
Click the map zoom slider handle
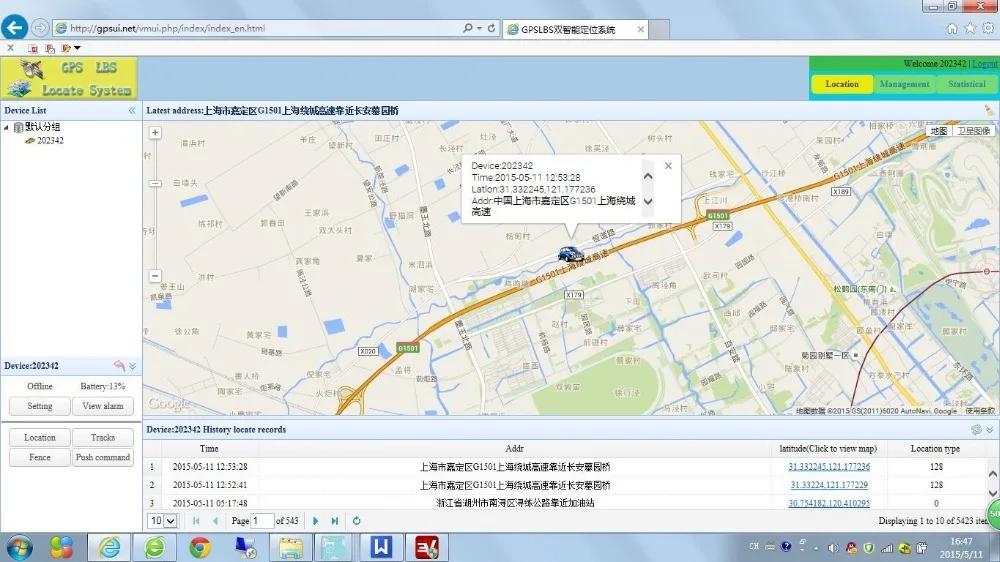click(155, 184)
